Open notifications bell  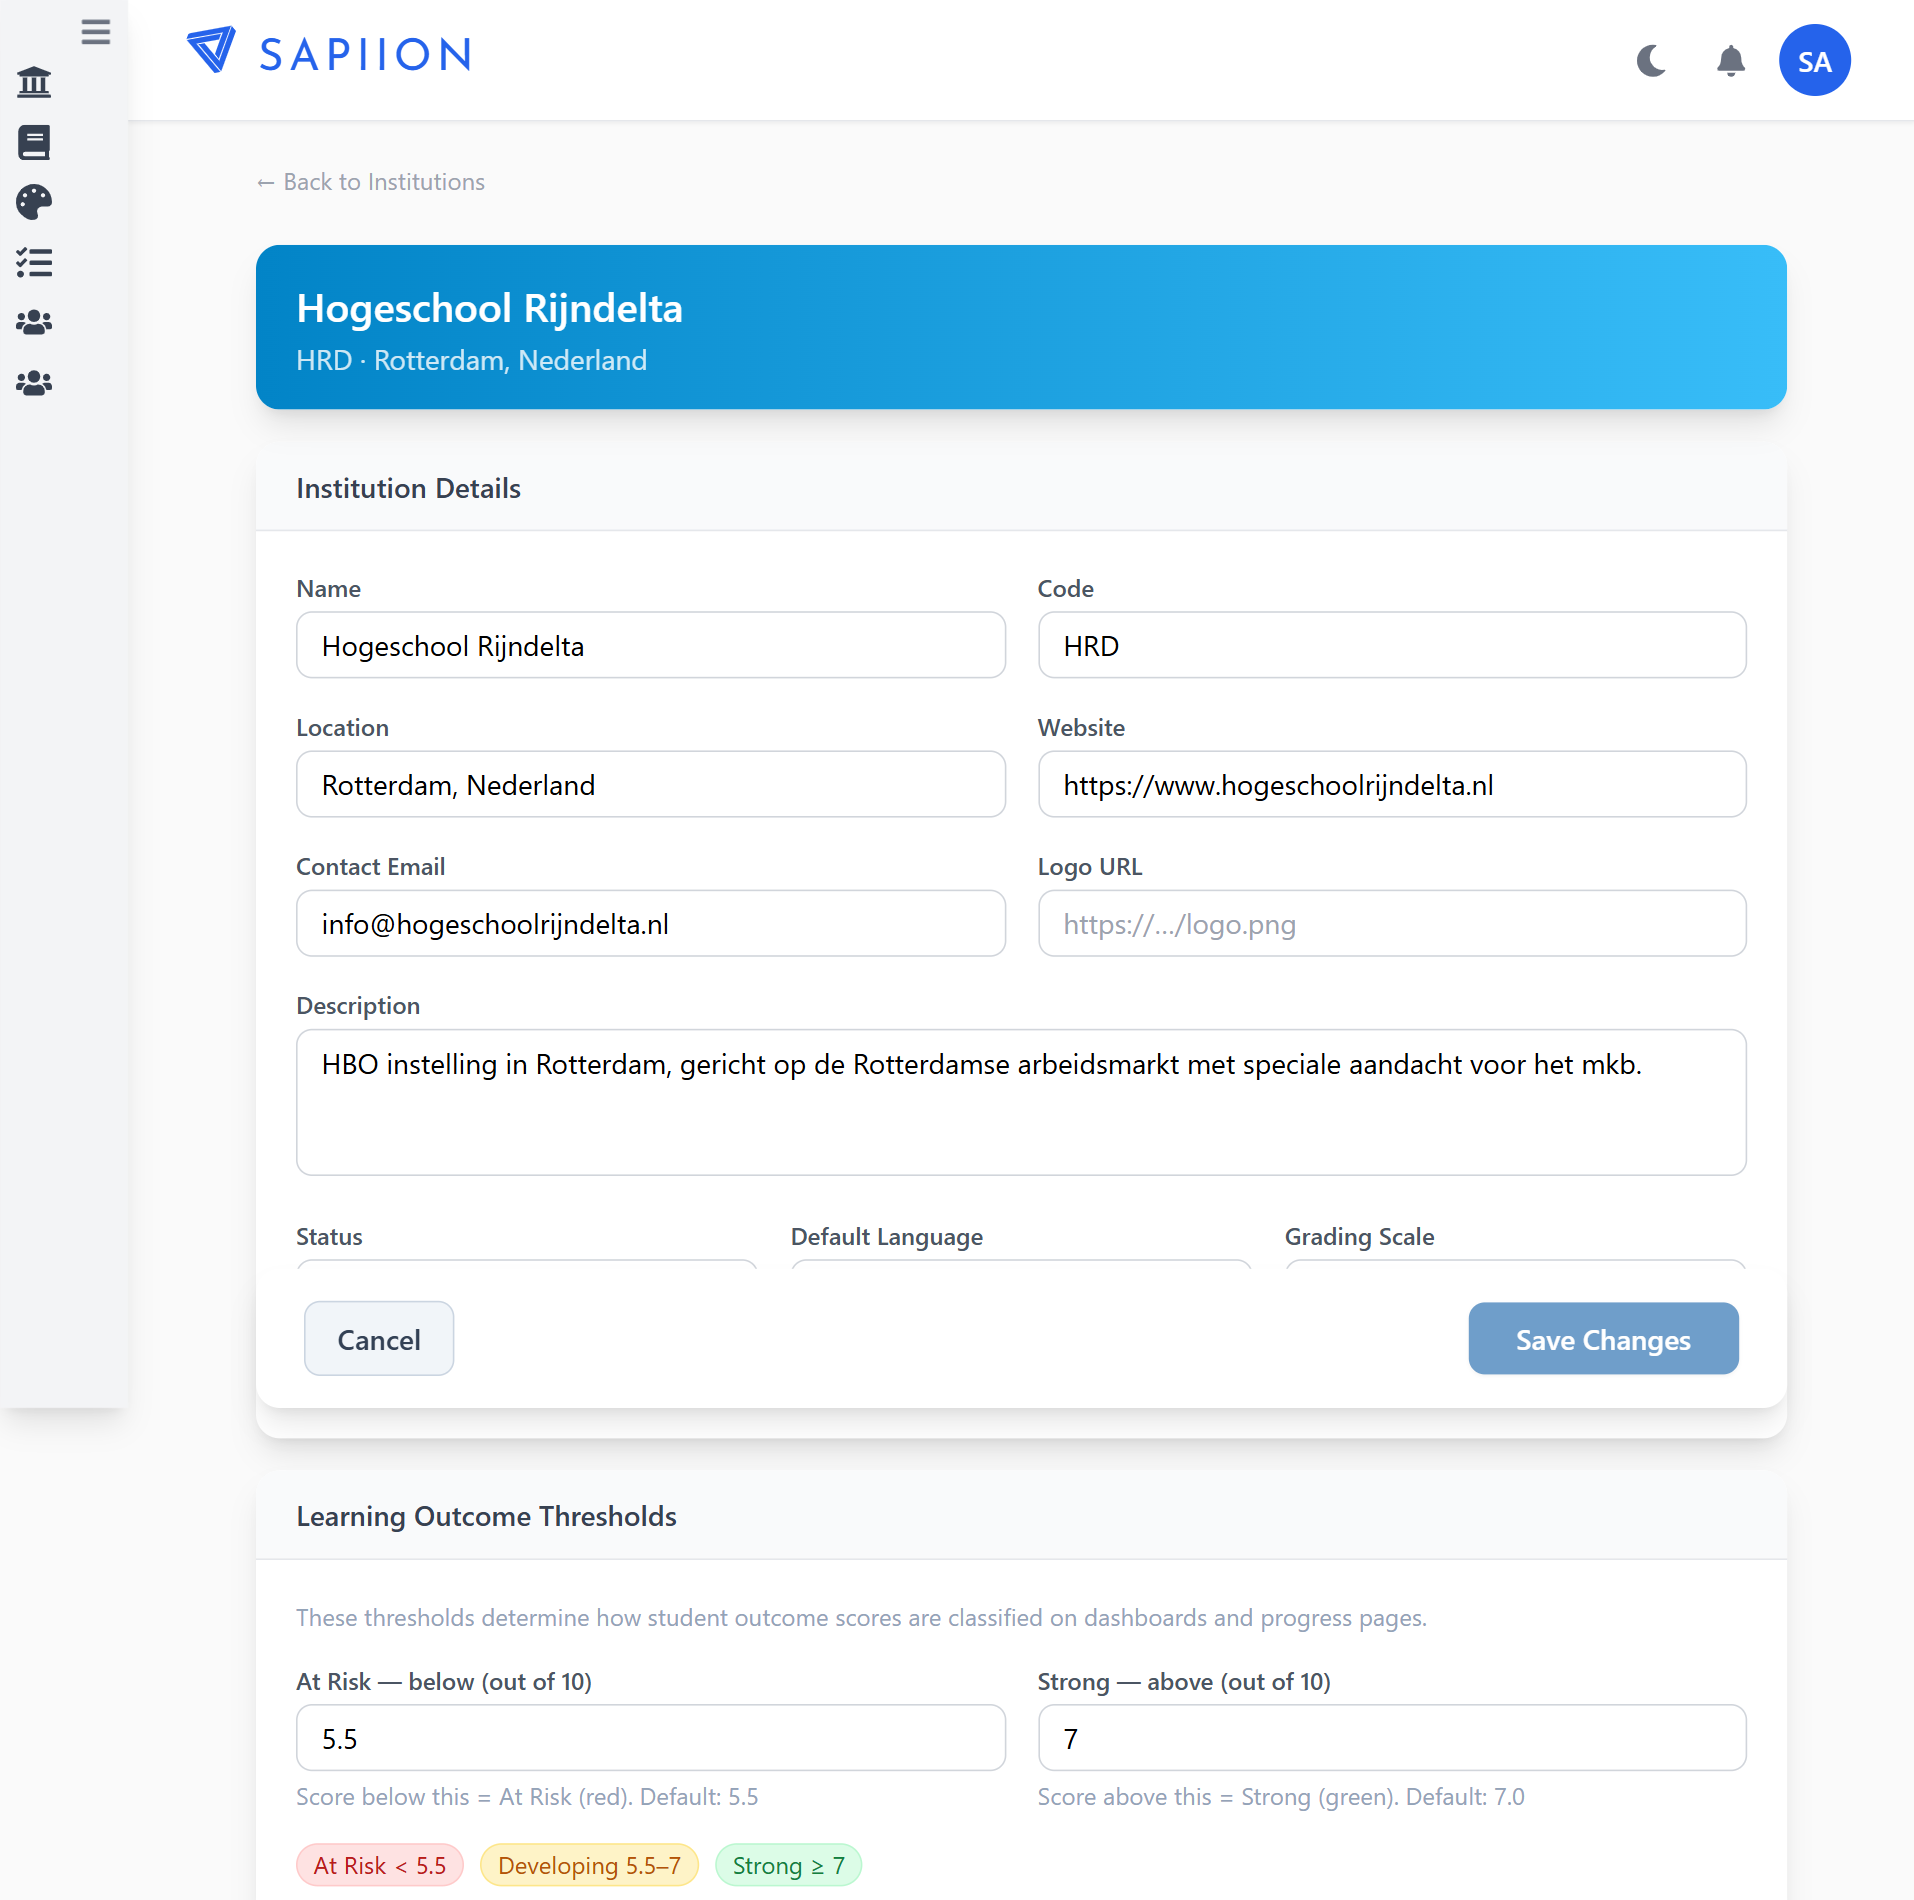pyautogui.click(x=1731, y=61)
